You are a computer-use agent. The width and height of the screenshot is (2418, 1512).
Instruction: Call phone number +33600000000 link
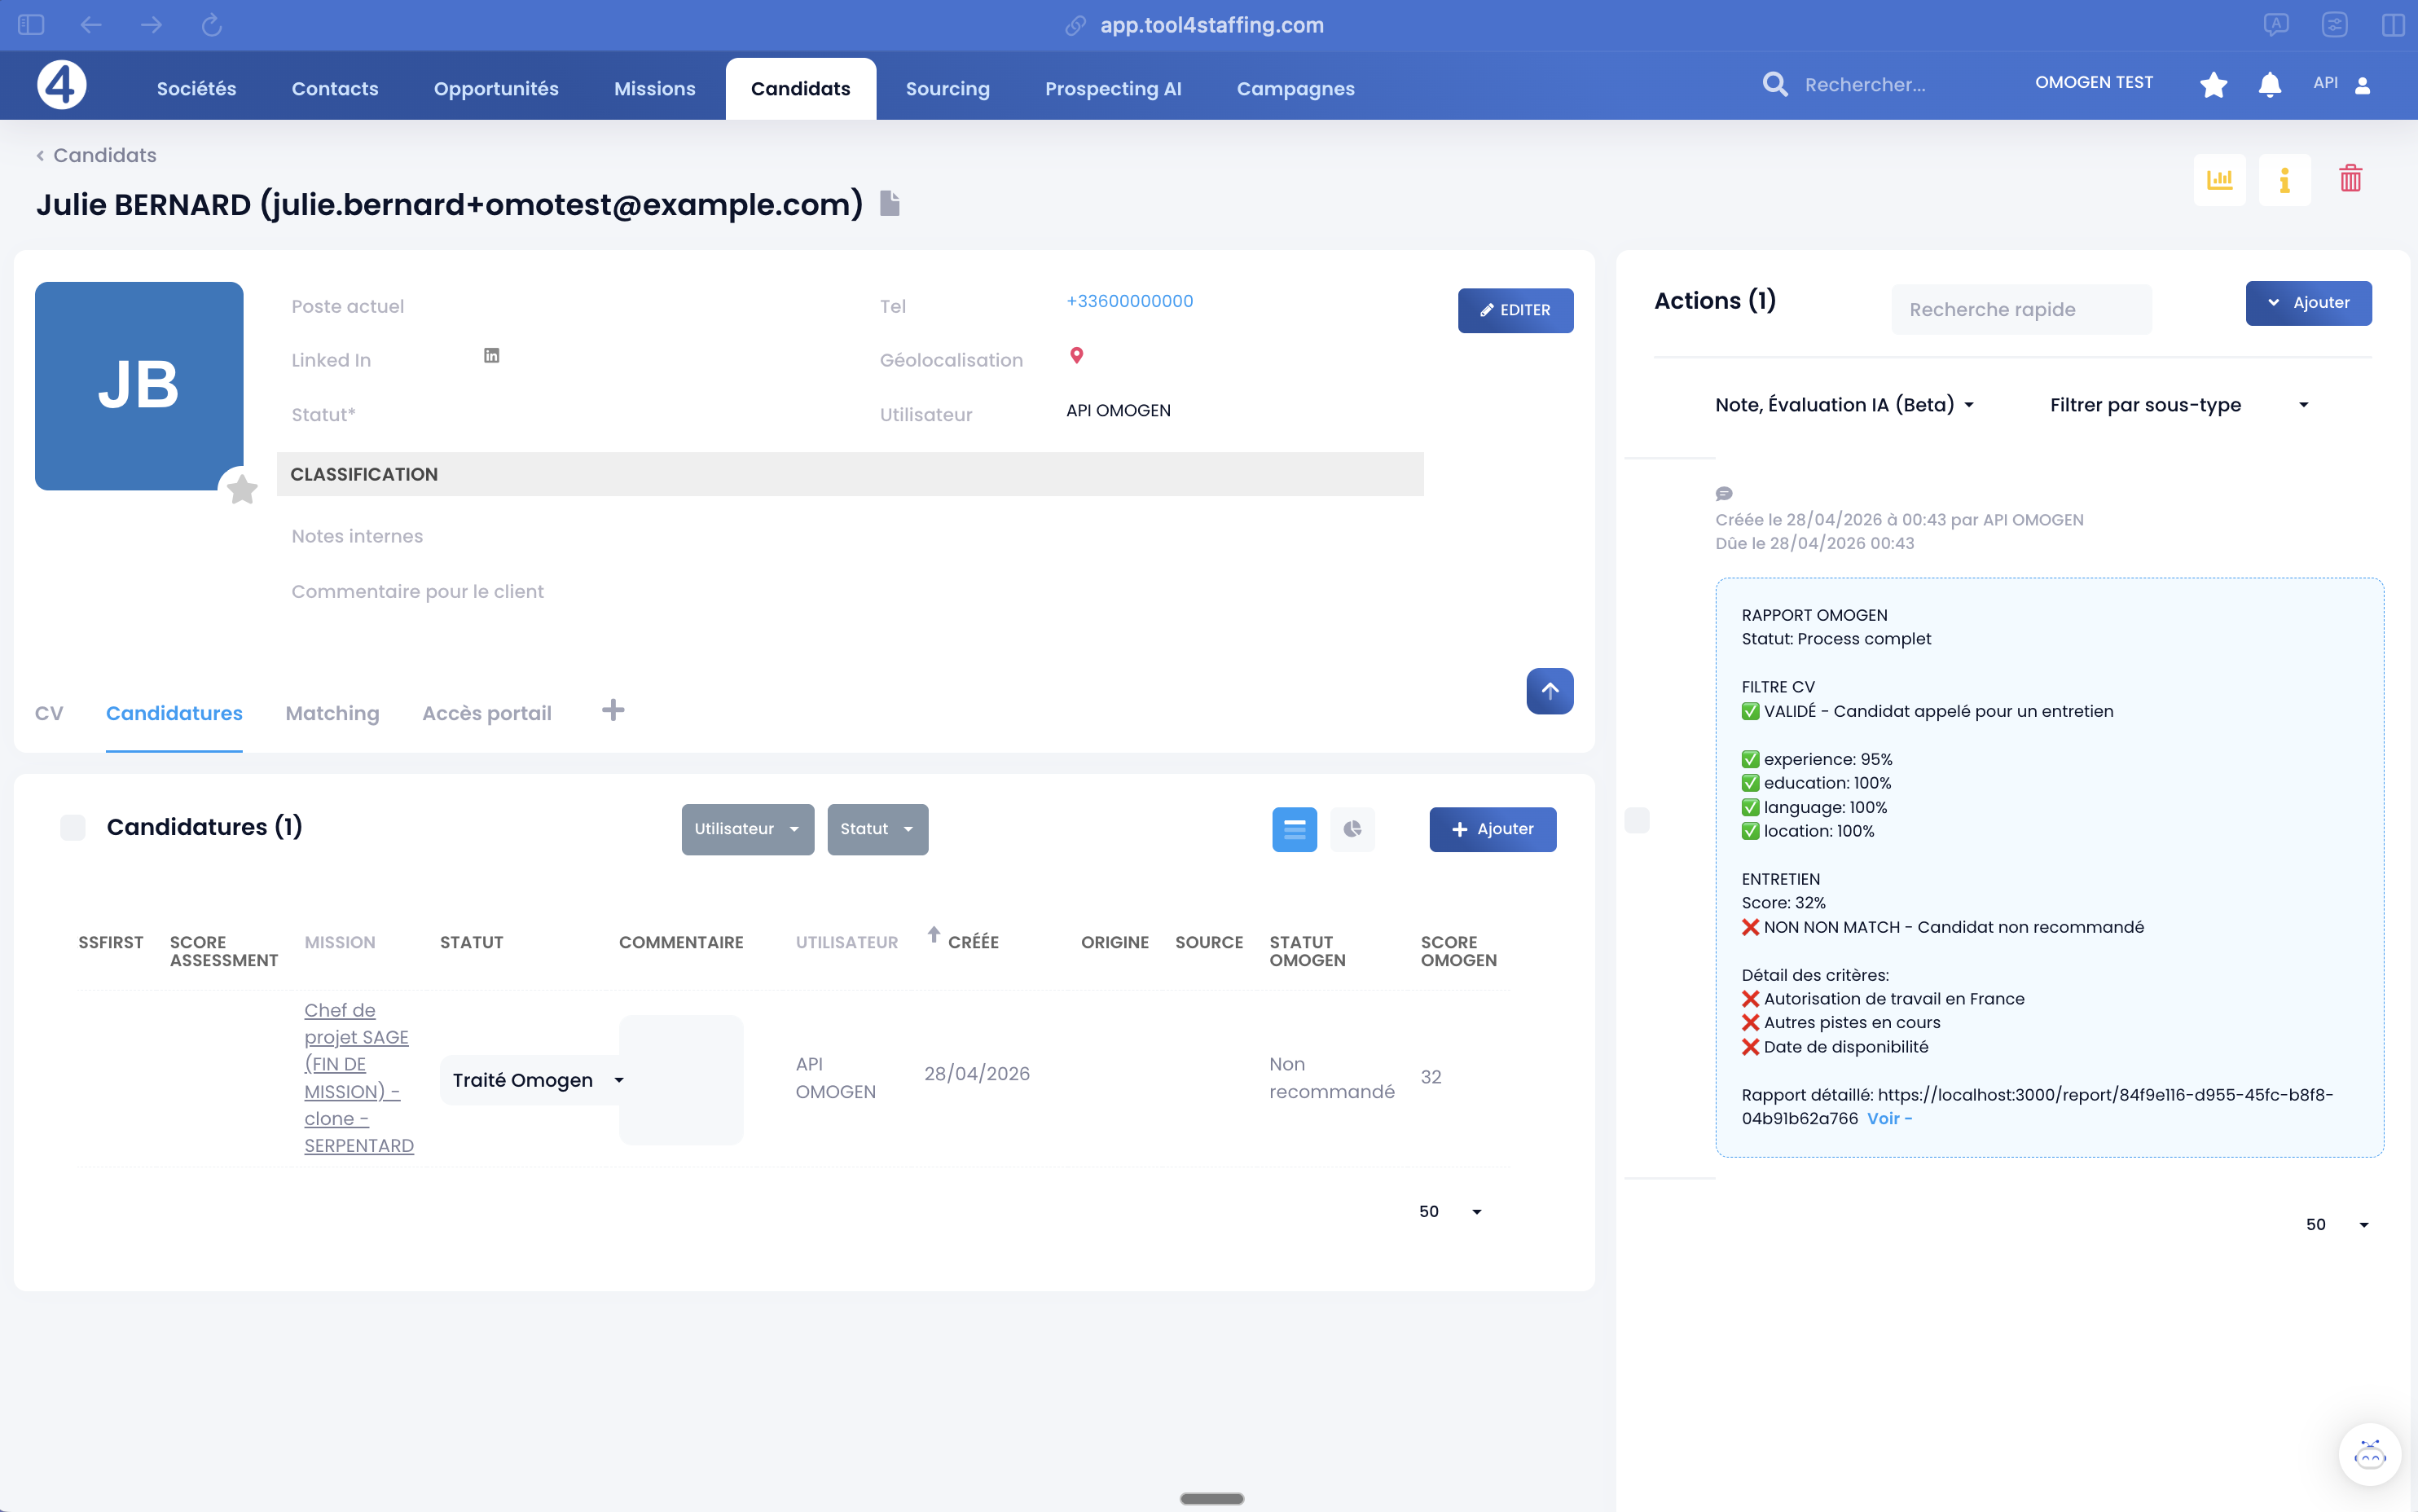click(1129, 301)
